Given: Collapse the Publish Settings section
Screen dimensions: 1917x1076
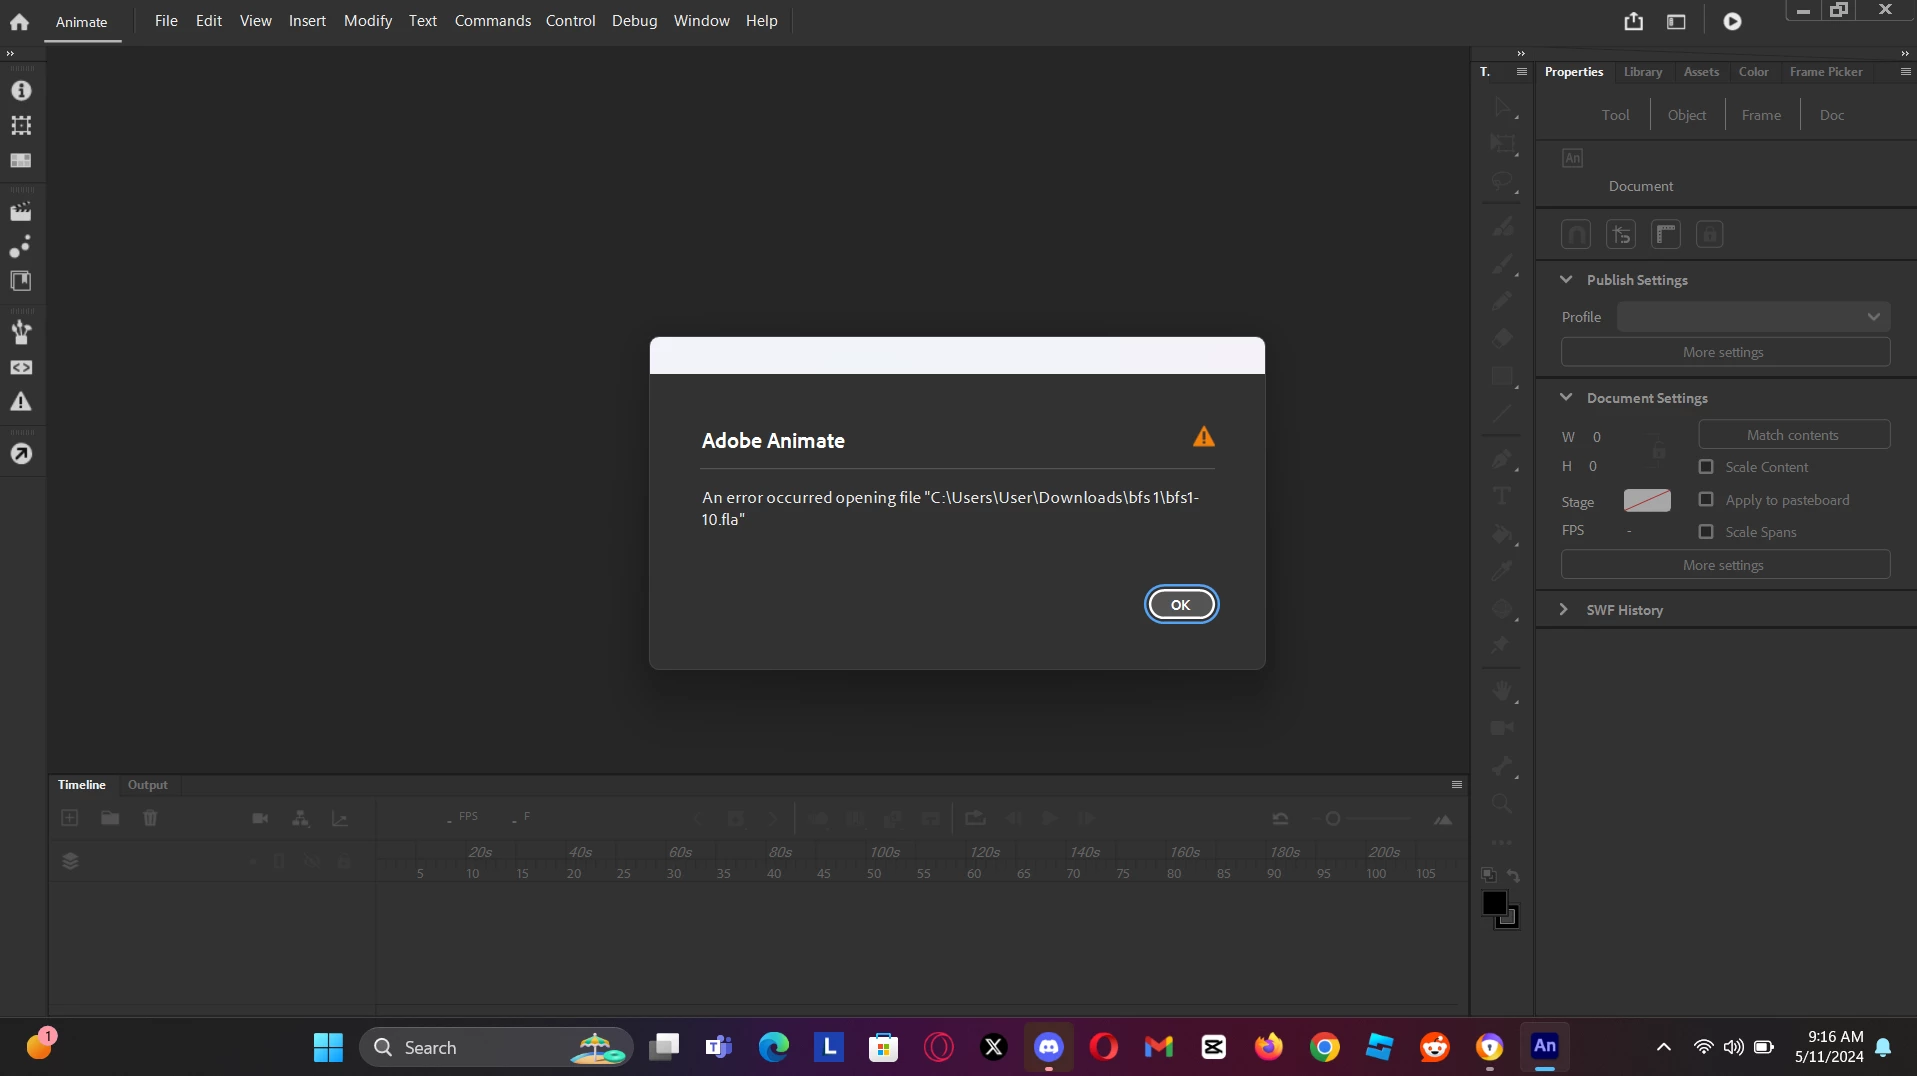Looking at the screenshot, I should (1566, 280).
